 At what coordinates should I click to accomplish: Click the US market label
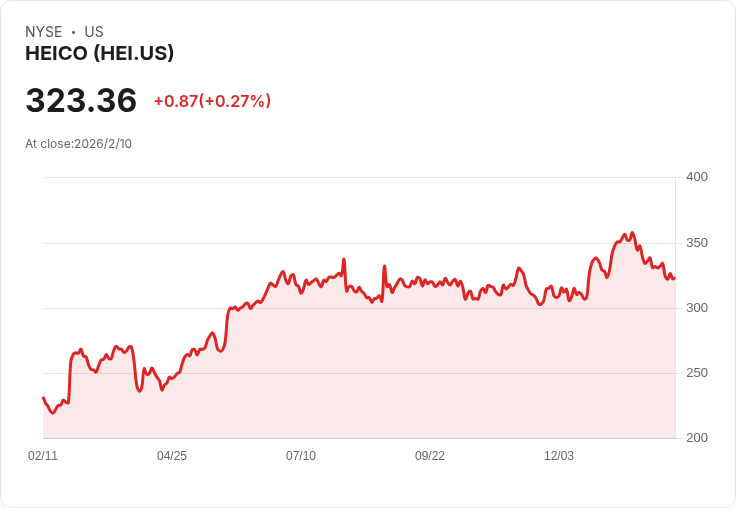pyautogui.click(x=94, y=32)
